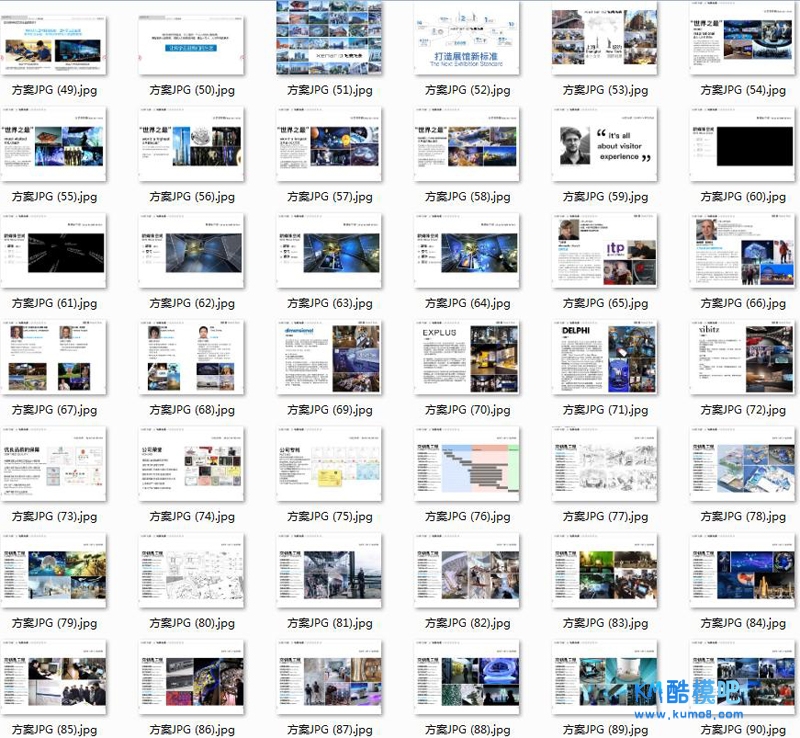Click file name label 方案JPG (49).jpg
Screen dimensions: 800x738
(54, 90)
